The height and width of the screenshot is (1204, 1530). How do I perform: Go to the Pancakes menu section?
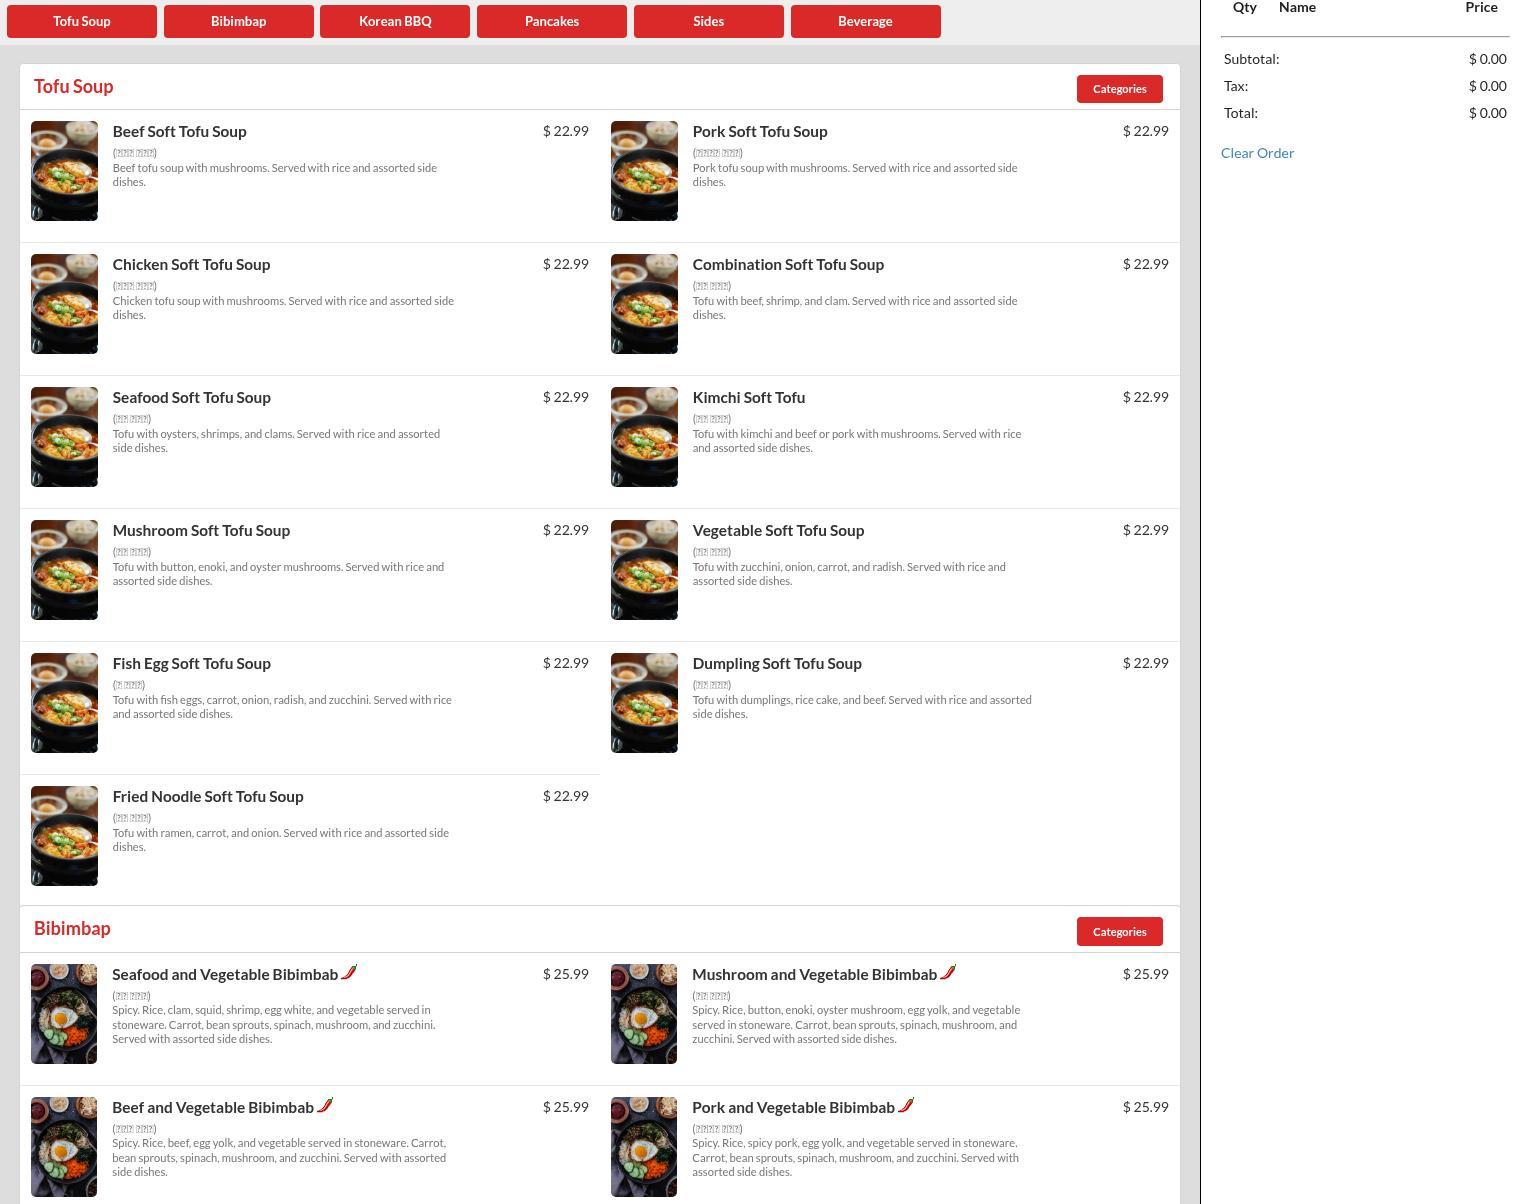pyautogui.click(x=552, y=21)
